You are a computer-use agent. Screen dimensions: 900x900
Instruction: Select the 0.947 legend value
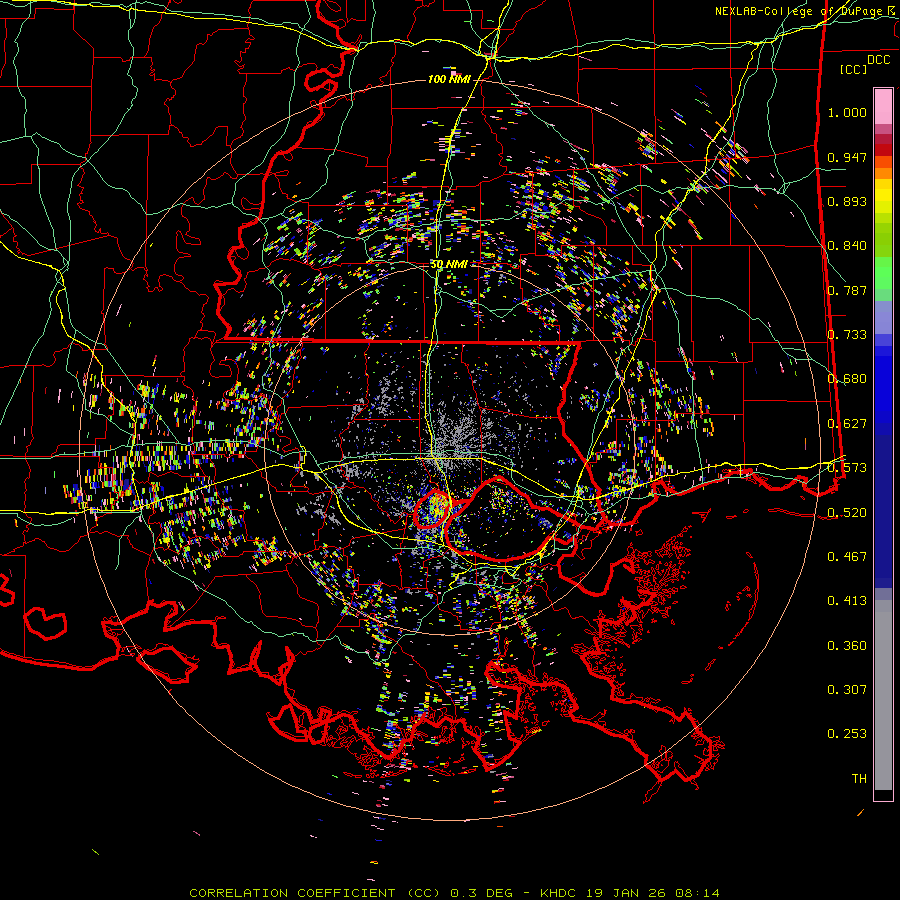pyautogui.click(x=847, y=157)
